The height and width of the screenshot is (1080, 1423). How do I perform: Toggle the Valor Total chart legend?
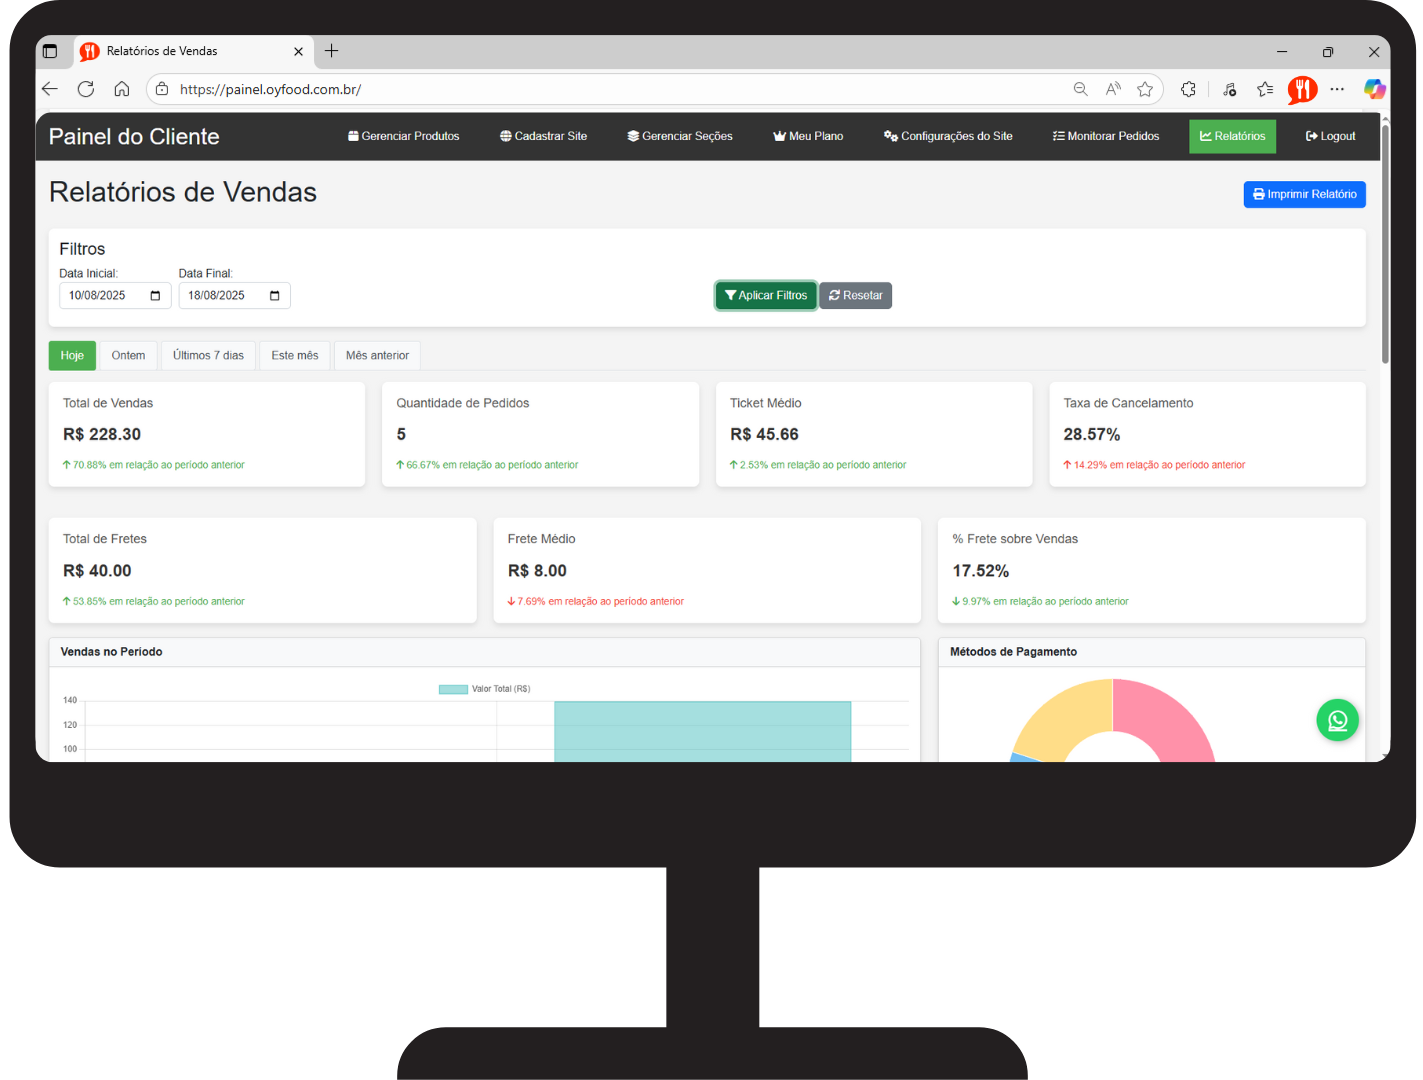(485, 689)
